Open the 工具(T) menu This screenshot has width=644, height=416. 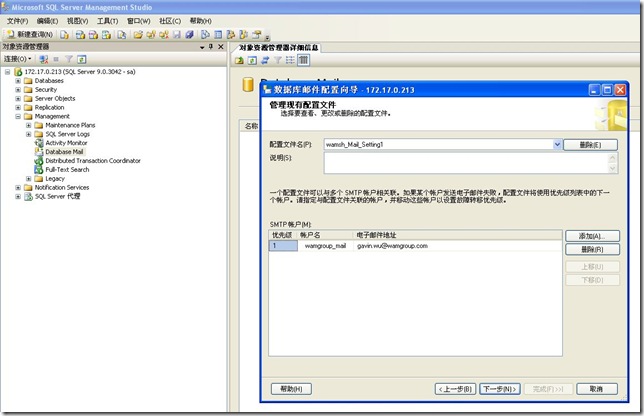tap(108, 21)
